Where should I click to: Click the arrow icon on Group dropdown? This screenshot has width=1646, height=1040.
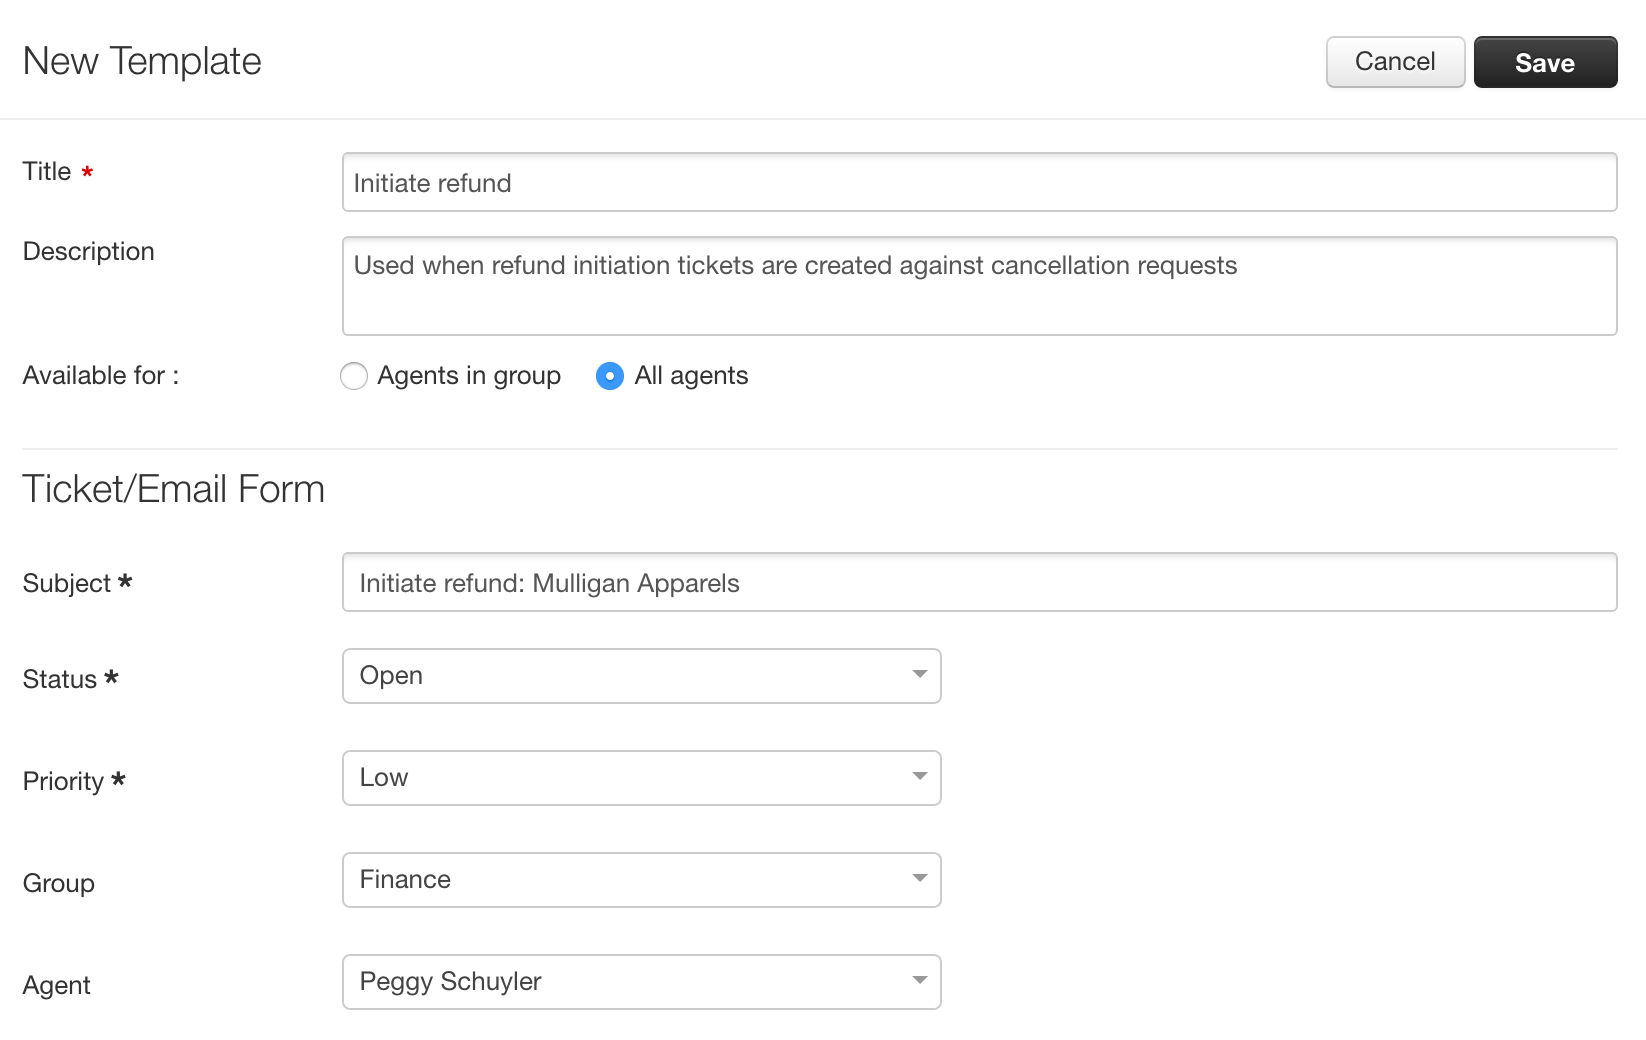919,879
